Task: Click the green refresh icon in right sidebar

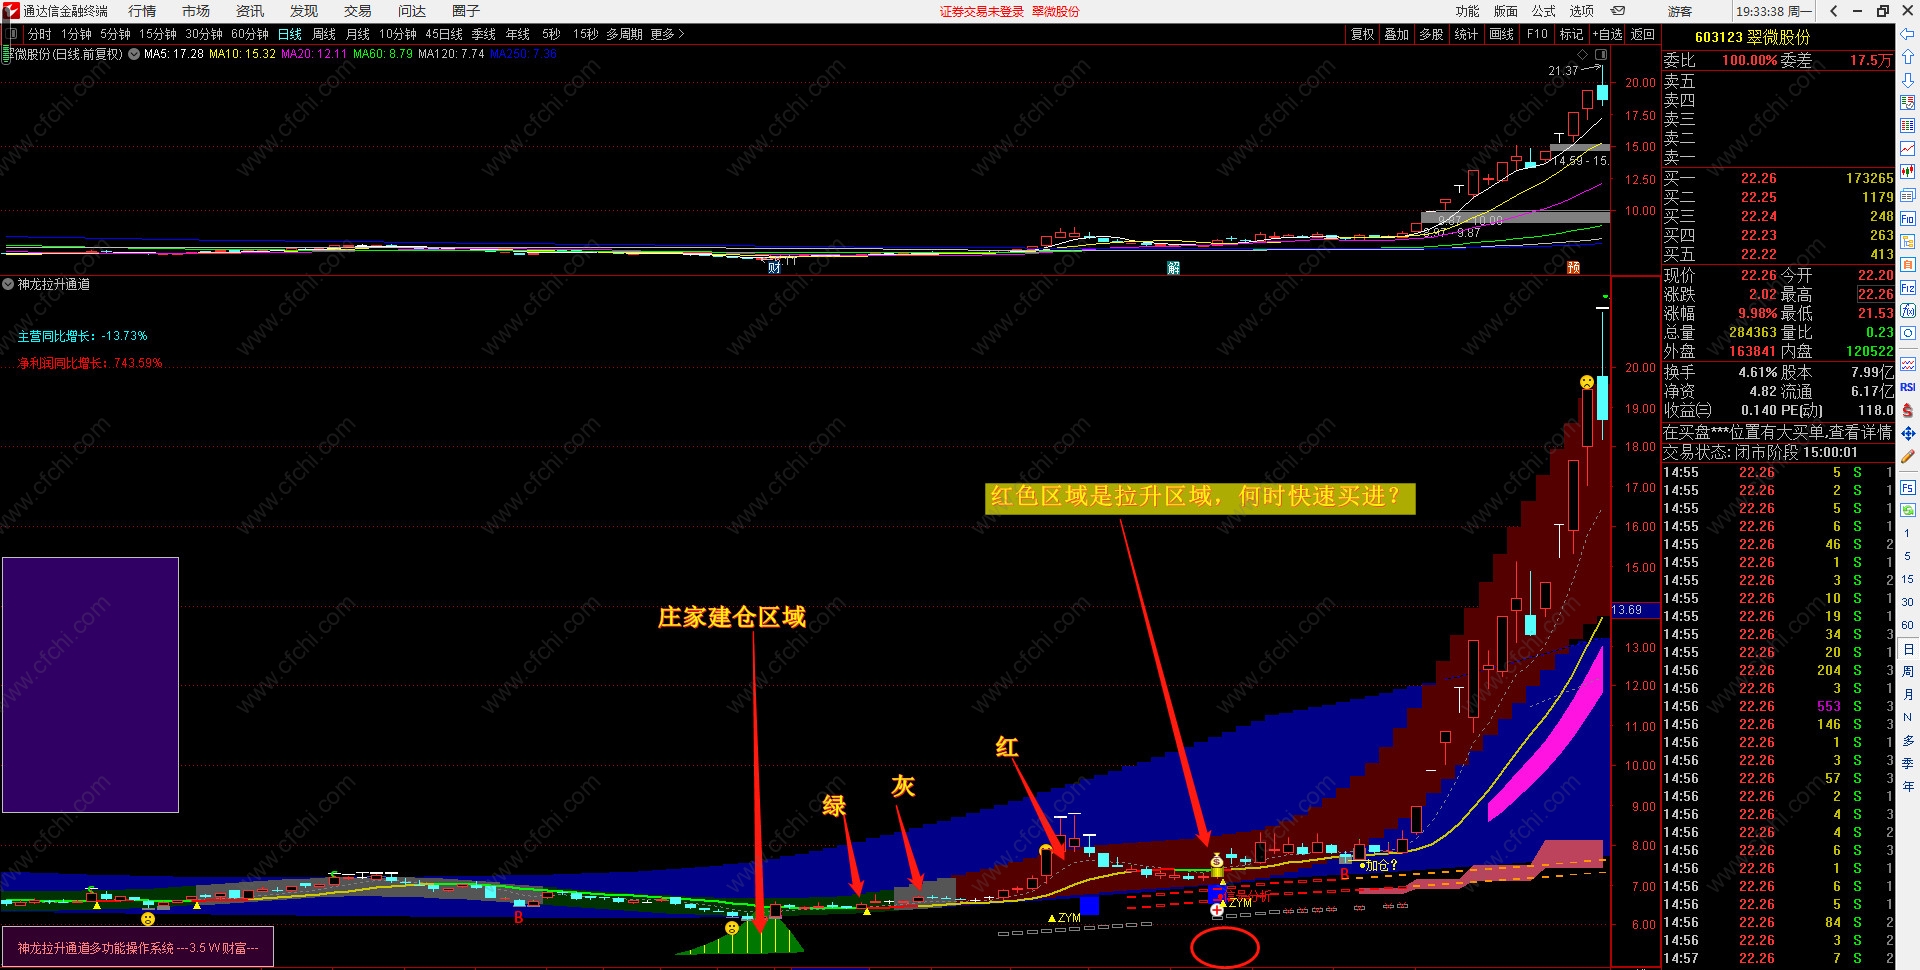Action: point(1908,510)
